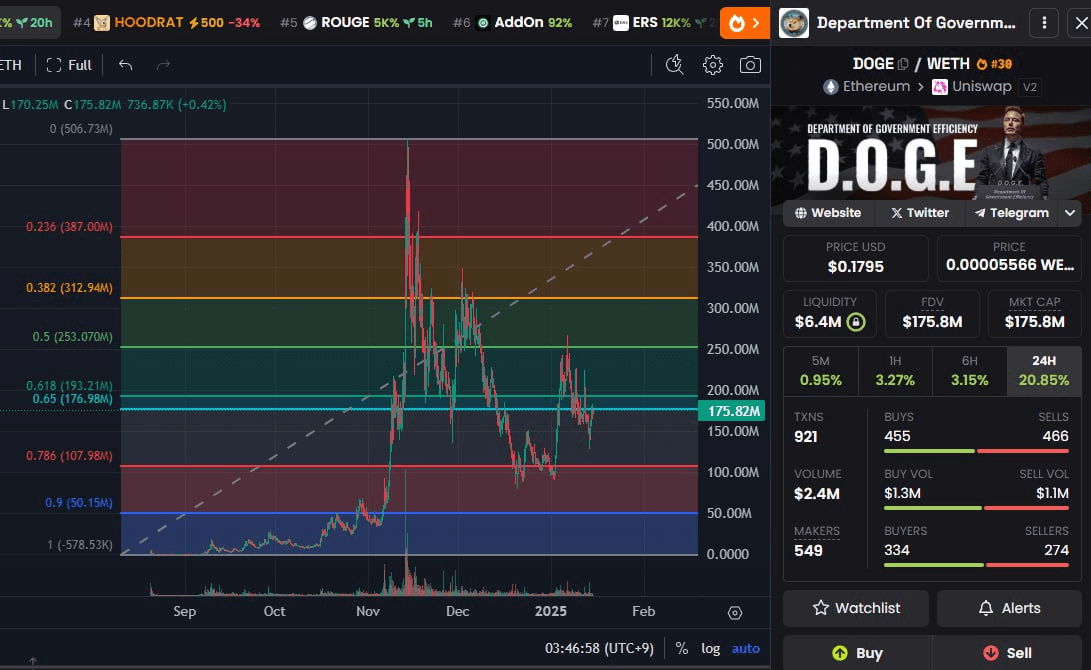Click the Buy button
The image size is (1091, 670).
click(857, 653)
